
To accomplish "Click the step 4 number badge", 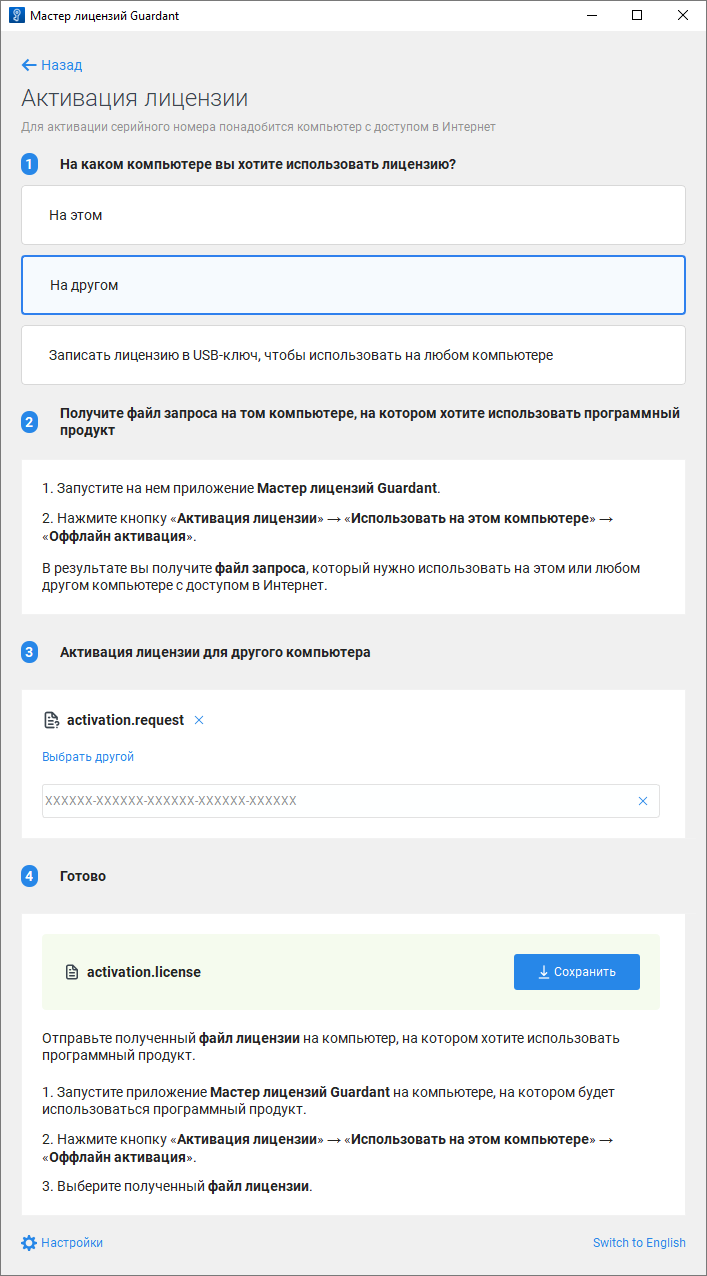I will pos(30,876).
